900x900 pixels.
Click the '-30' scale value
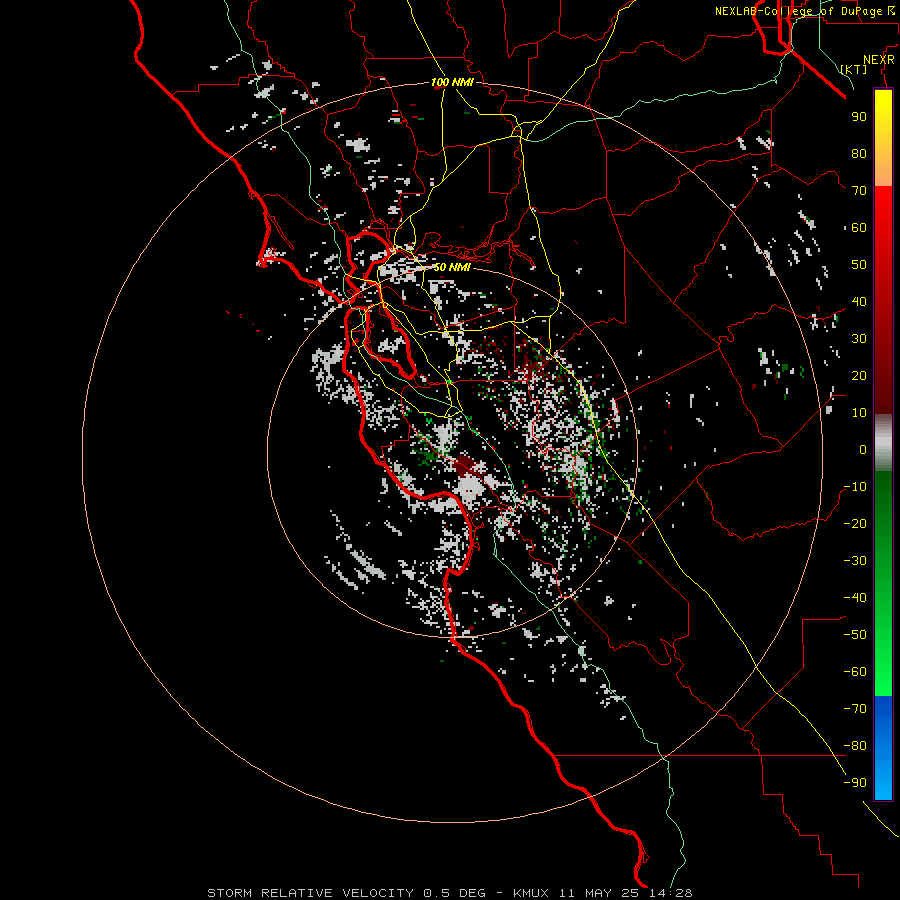[855, 561]
